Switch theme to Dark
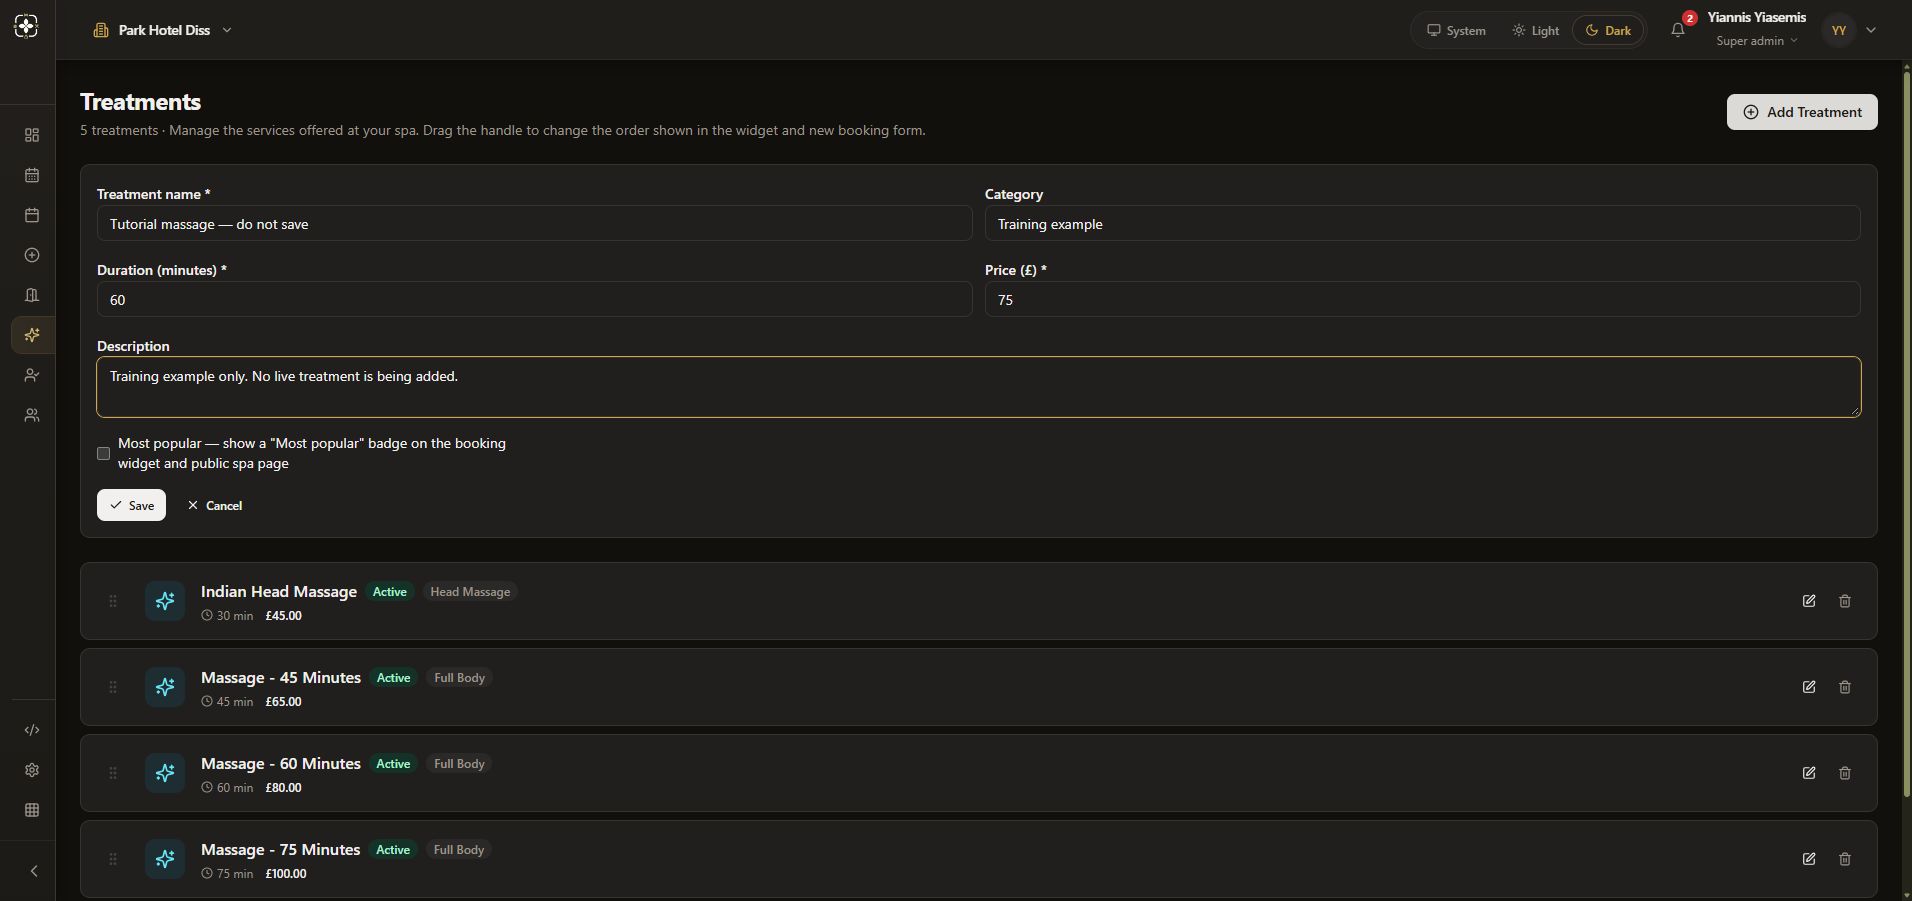 (x=1608, y=30)
